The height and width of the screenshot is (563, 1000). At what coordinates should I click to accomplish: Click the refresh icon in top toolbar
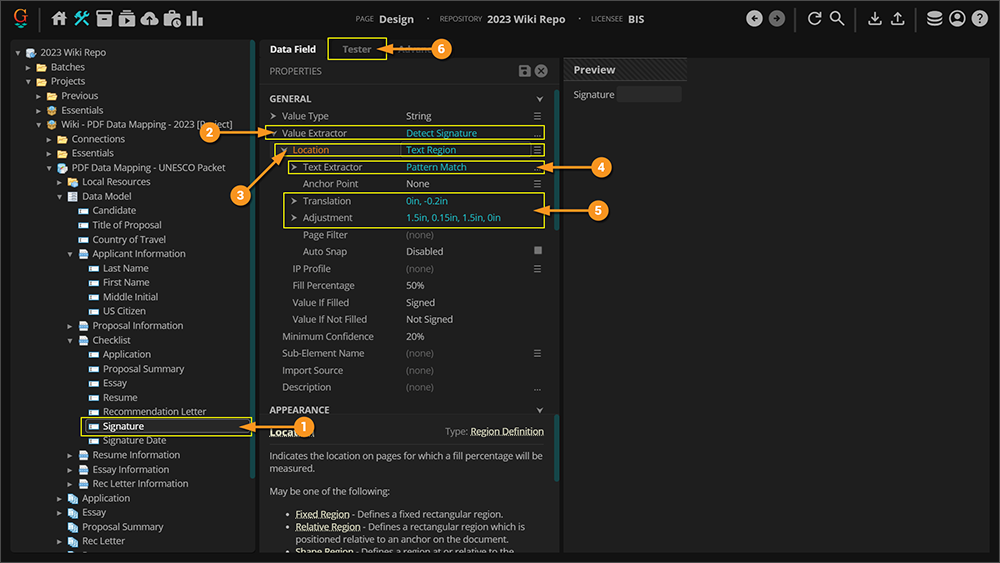coord(814,19)
